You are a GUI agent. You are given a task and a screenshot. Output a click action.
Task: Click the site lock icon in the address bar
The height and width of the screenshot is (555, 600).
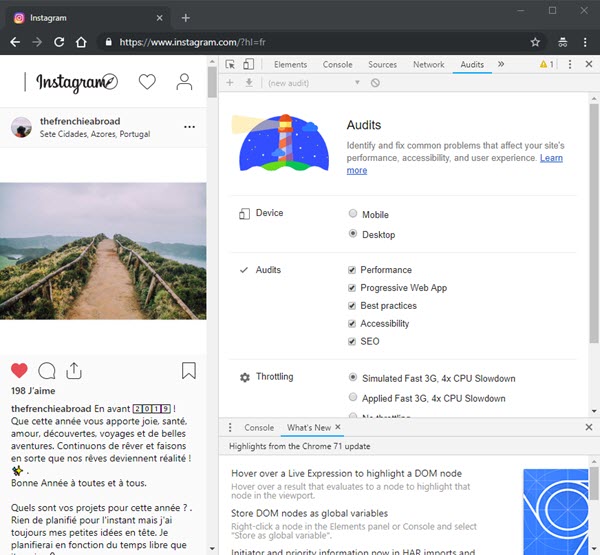click(109, 42)
